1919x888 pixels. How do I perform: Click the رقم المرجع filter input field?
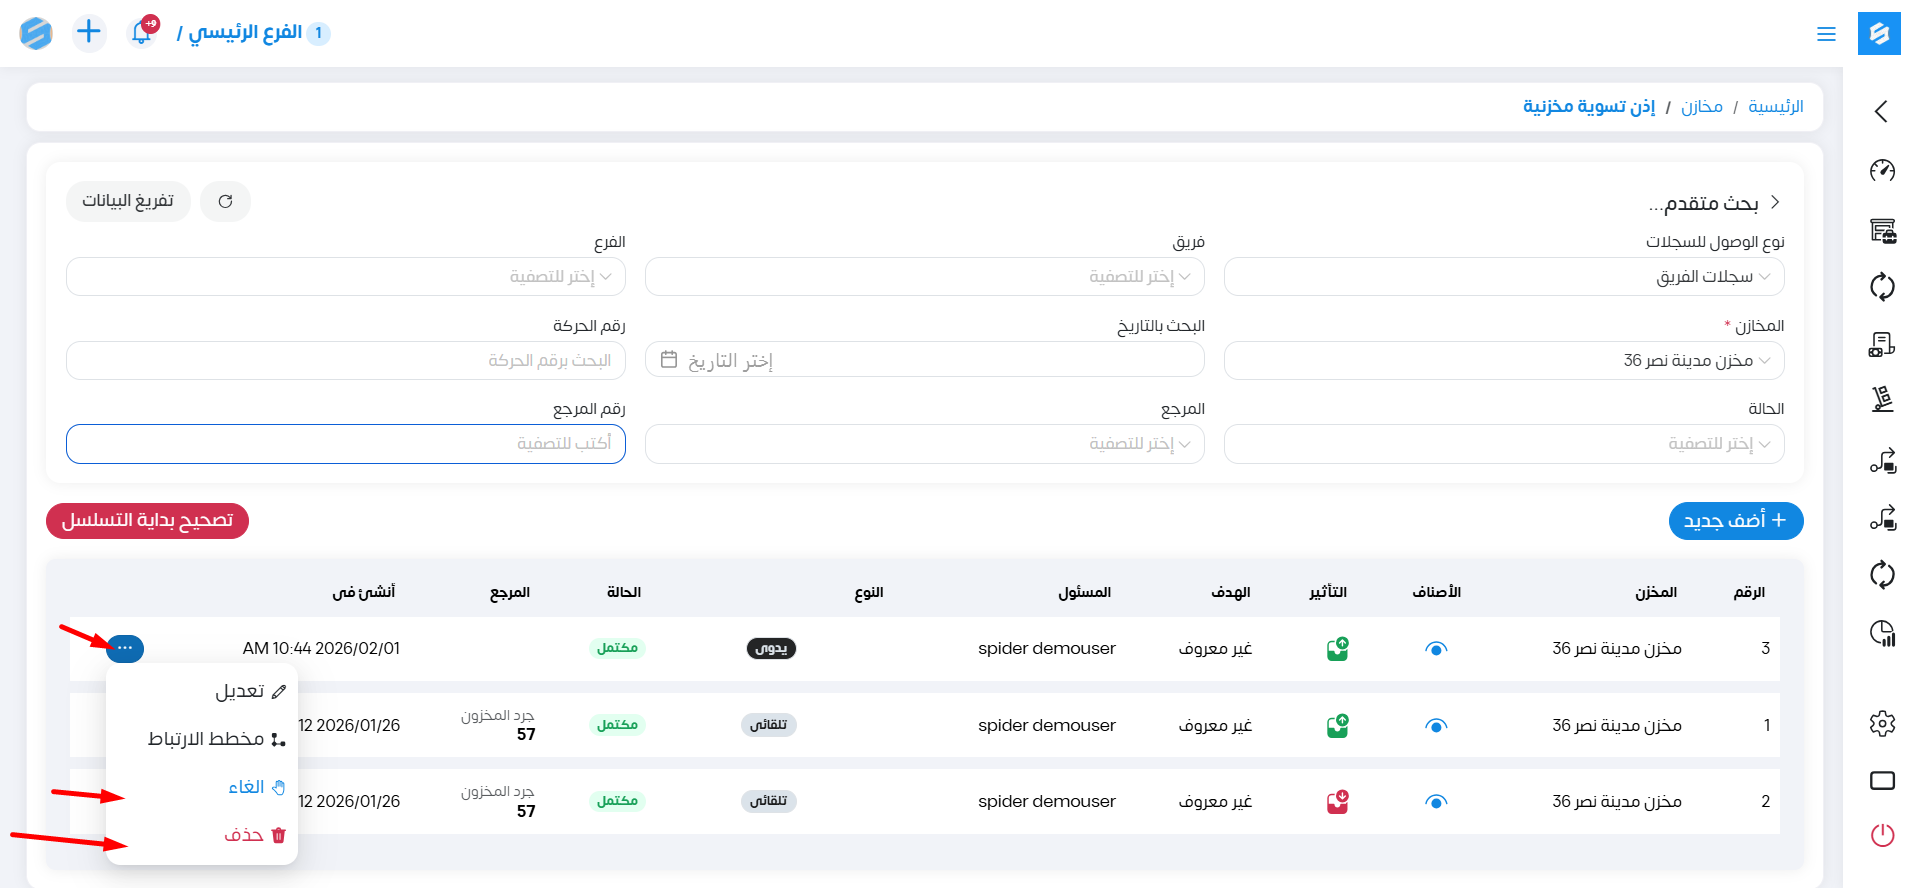tap(346, 444)
